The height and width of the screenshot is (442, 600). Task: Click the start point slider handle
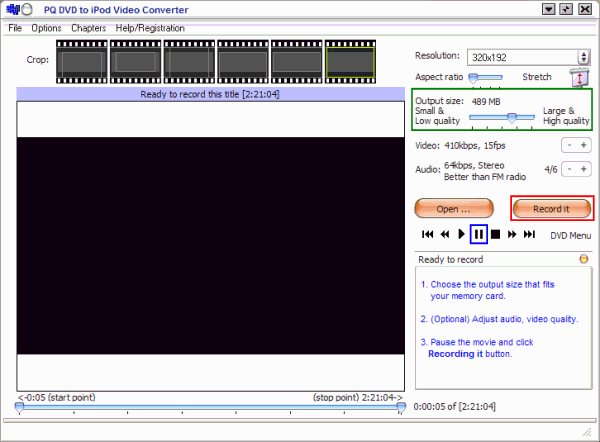(20, 408)
